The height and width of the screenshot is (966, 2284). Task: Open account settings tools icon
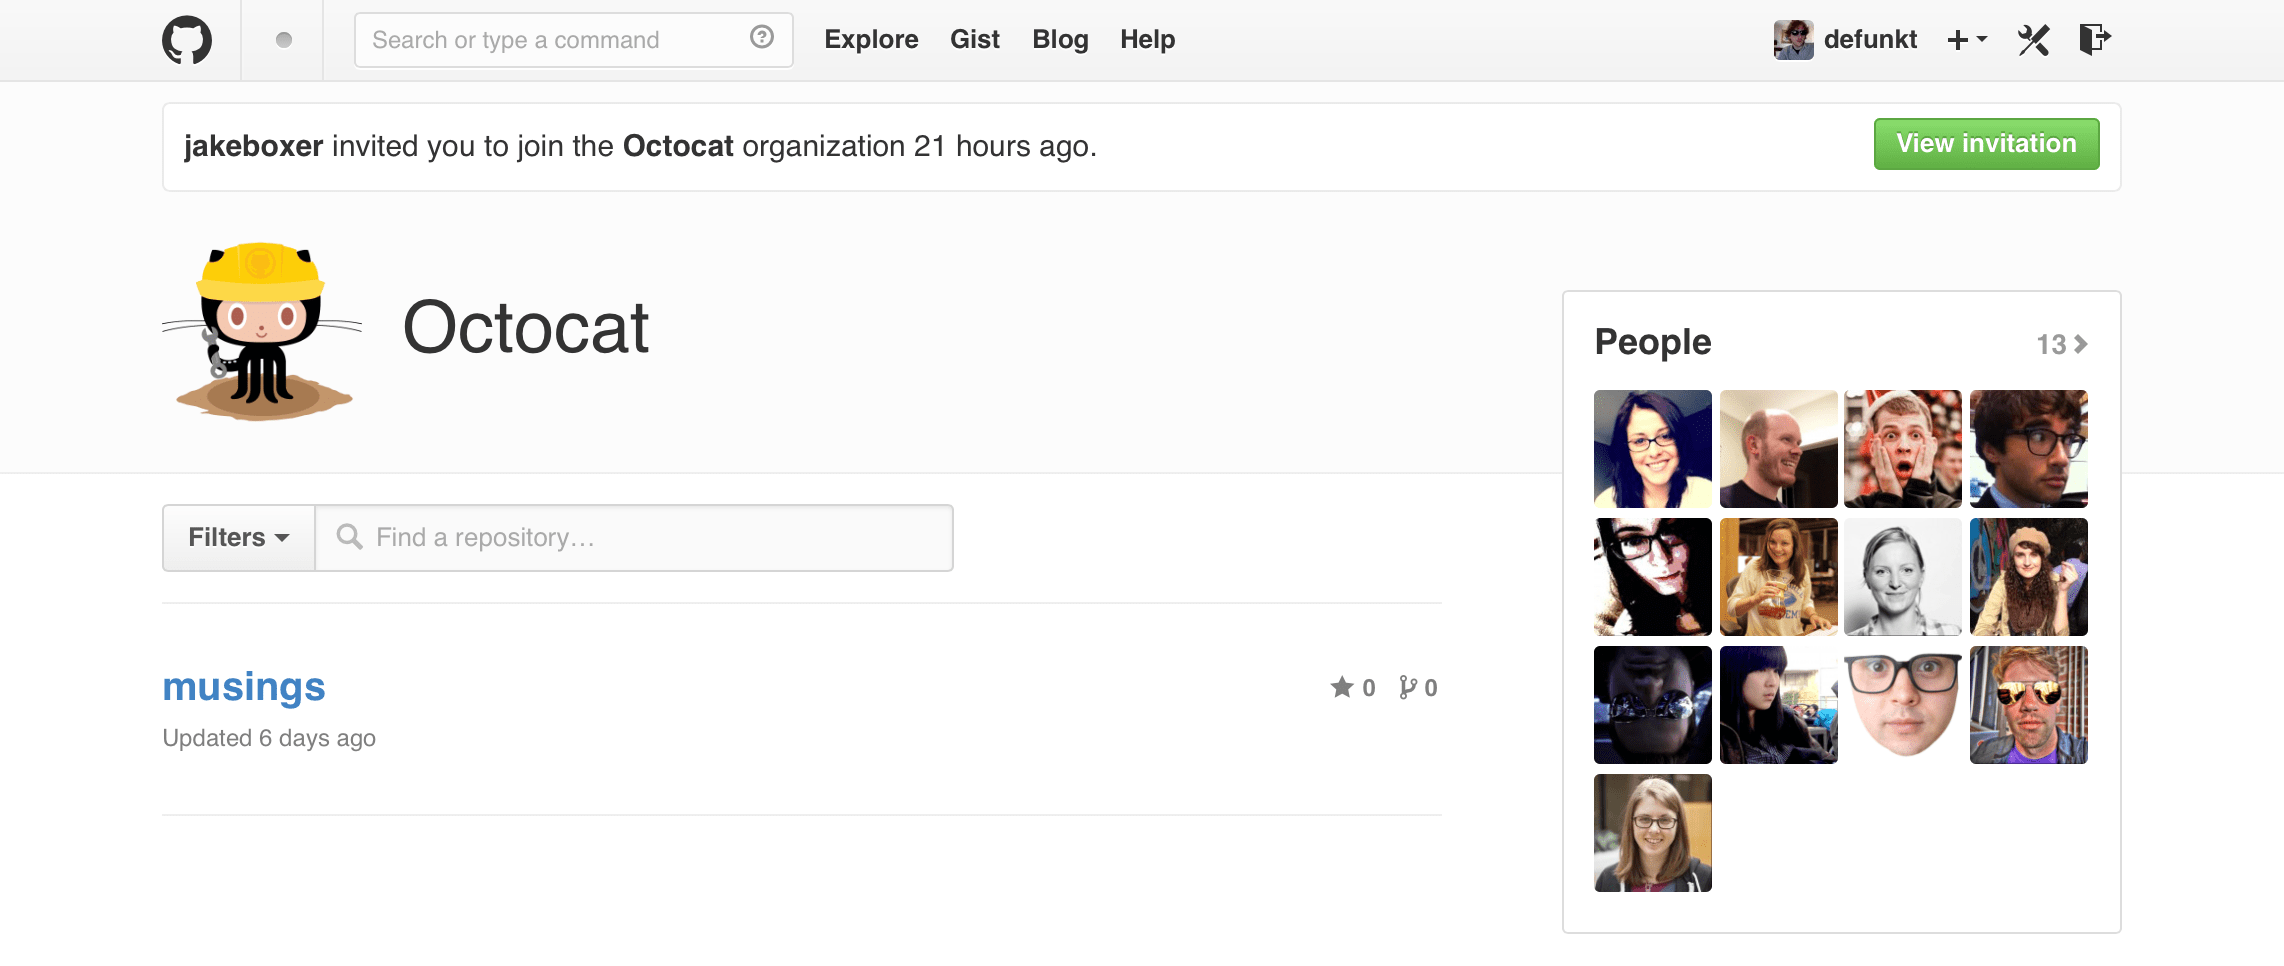tap(2033, 40)
